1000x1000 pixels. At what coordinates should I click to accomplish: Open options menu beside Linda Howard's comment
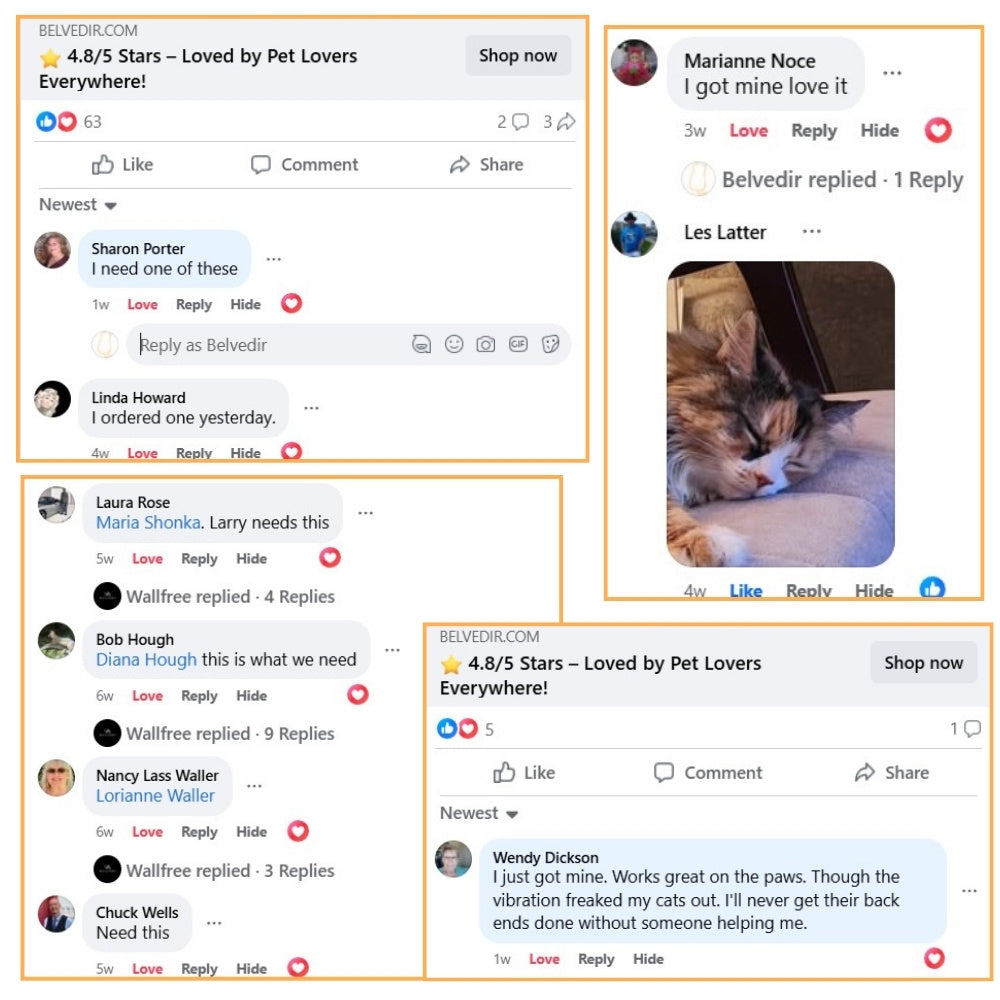[x=311, y=408]
